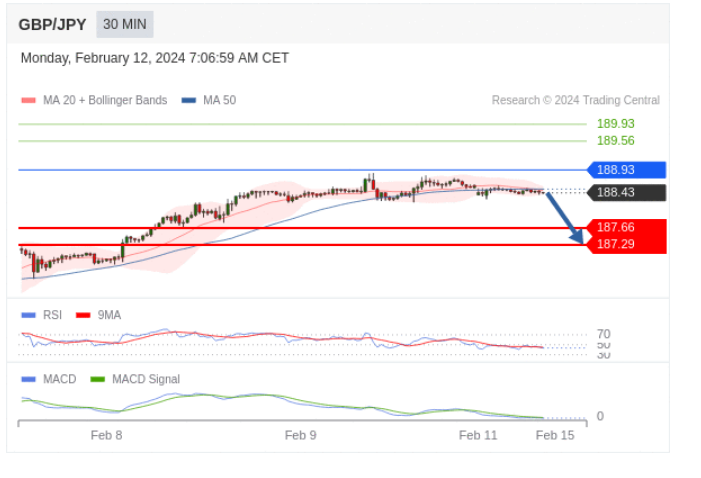Toggle the RSI legend entry
The width and height of the screenshot is (701, 478).
pyautogui.click(x=42, y=315)
